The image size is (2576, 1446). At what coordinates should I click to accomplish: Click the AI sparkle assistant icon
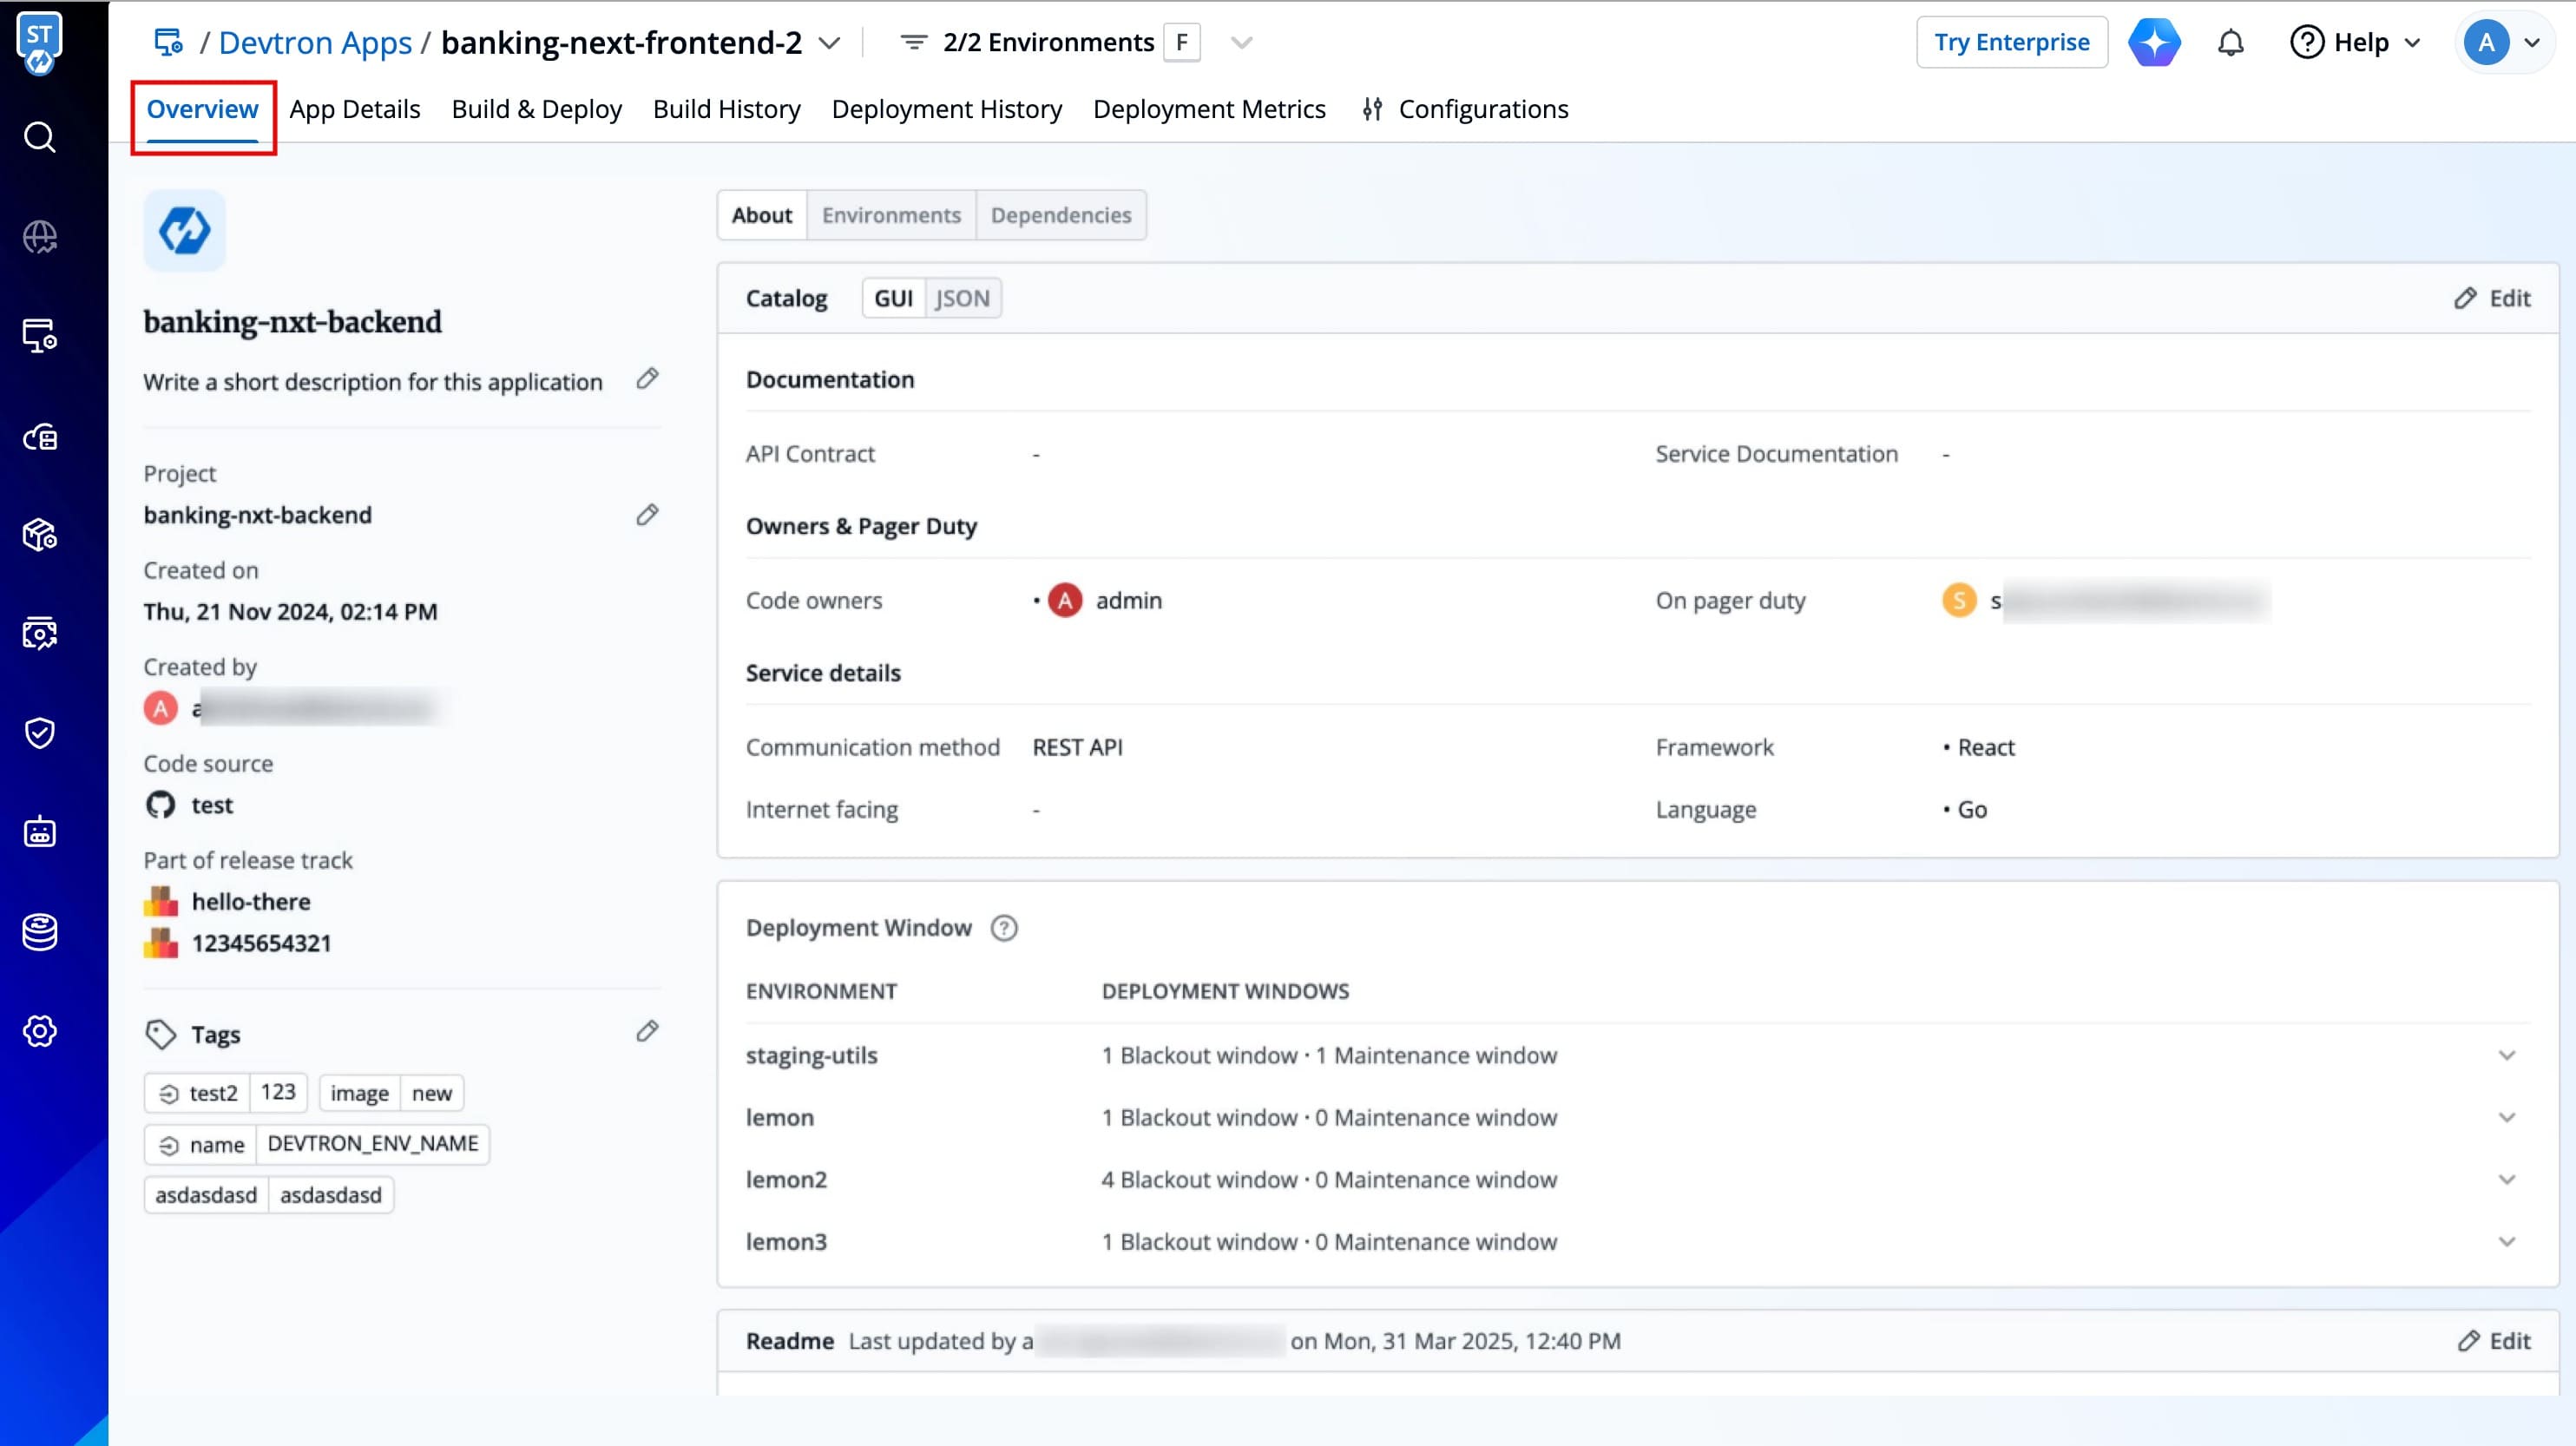pos(2154,43)
